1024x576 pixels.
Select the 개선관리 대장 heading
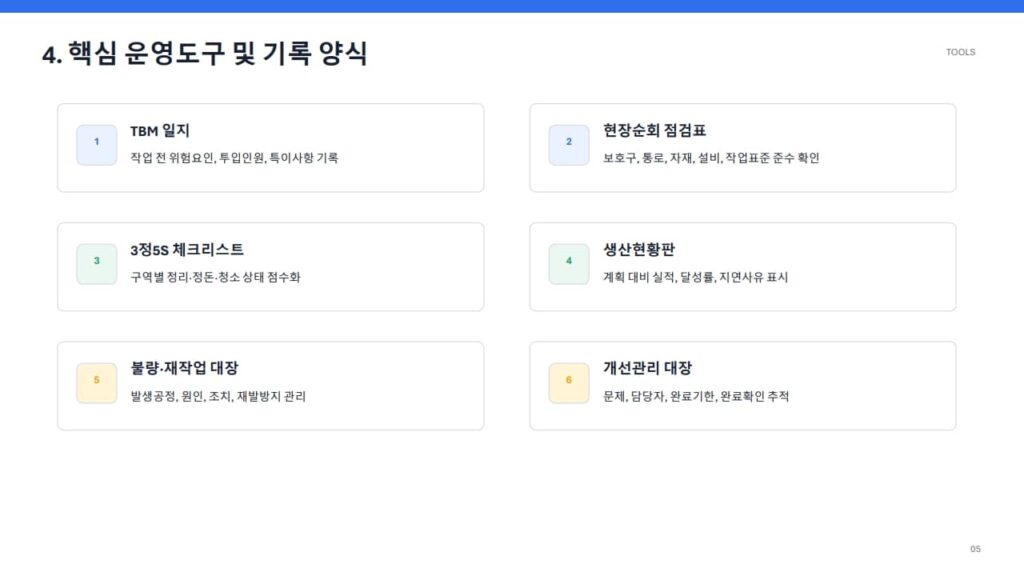647,368
